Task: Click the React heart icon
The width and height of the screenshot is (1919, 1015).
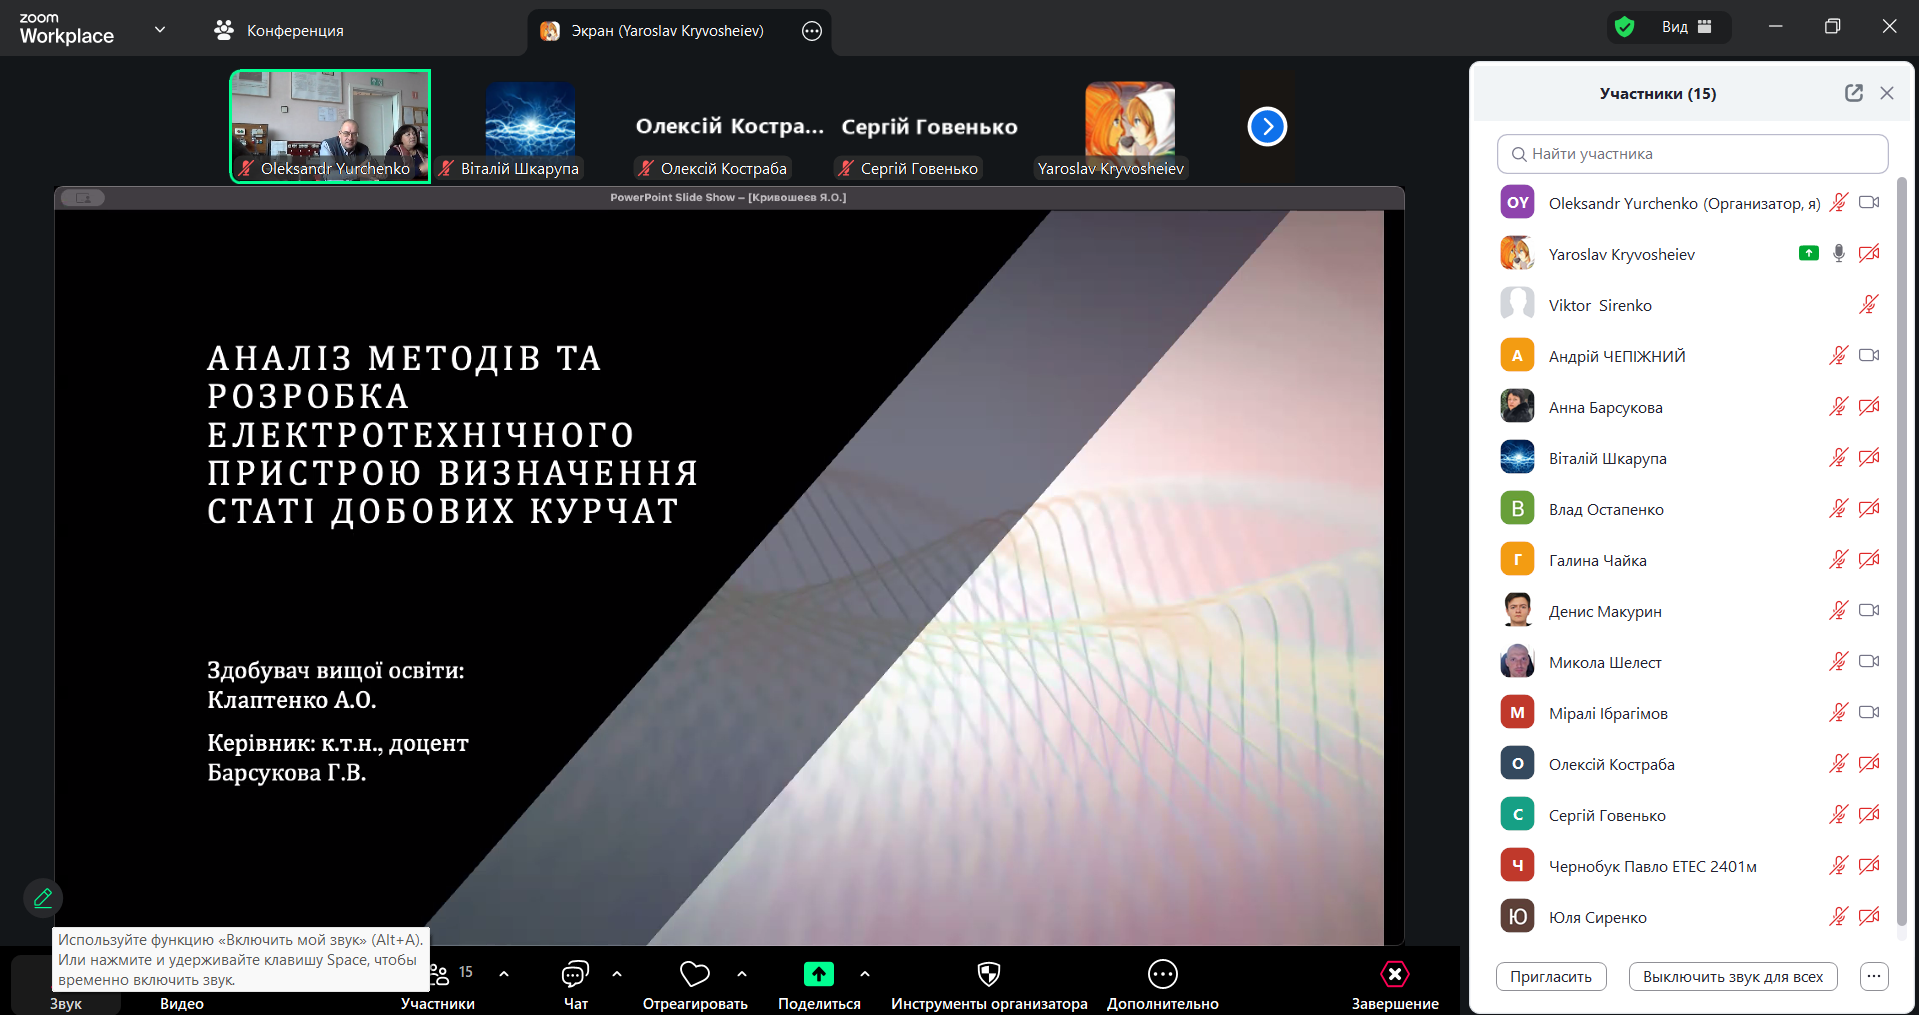Action: tap(694, 974)
